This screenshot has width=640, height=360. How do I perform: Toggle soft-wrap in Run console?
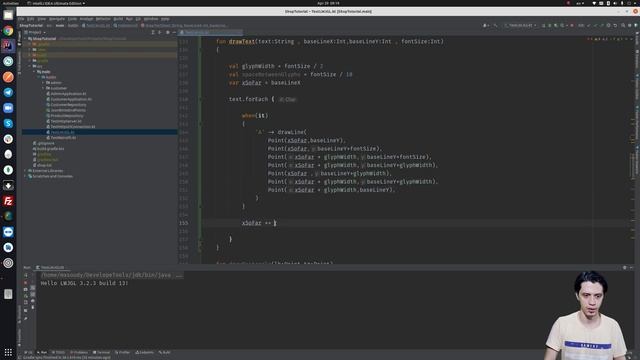33,288
